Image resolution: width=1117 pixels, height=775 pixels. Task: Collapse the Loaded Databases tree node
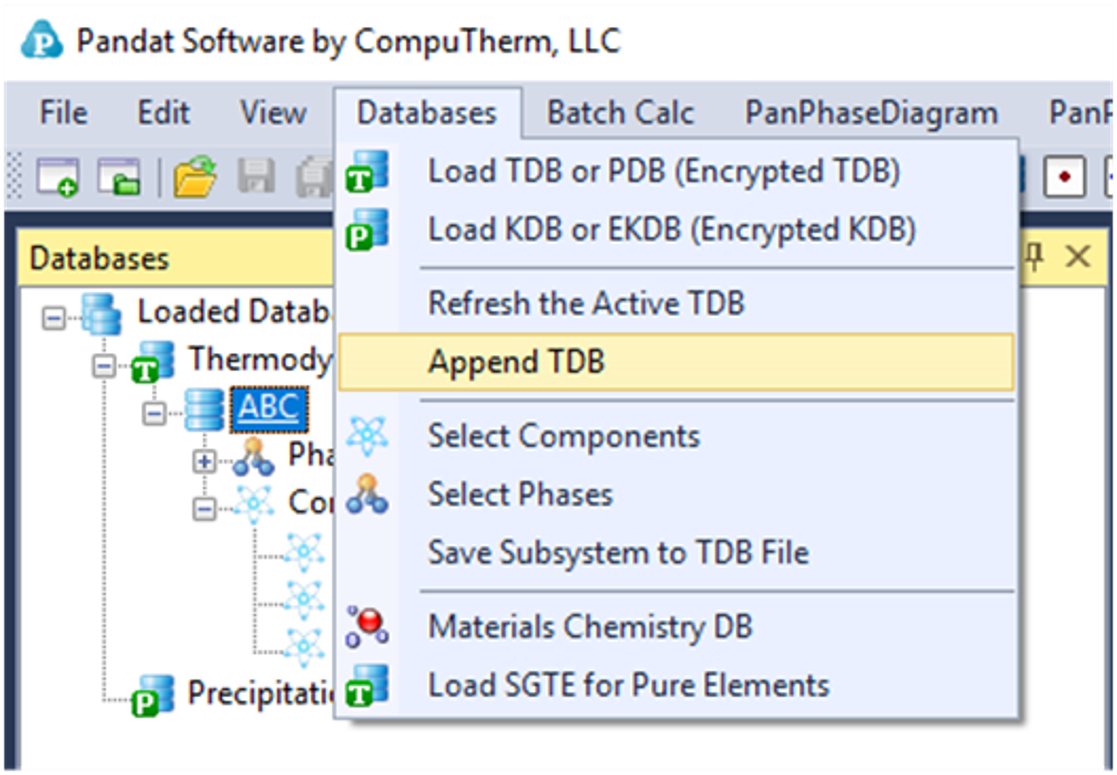tap(54, 317)
